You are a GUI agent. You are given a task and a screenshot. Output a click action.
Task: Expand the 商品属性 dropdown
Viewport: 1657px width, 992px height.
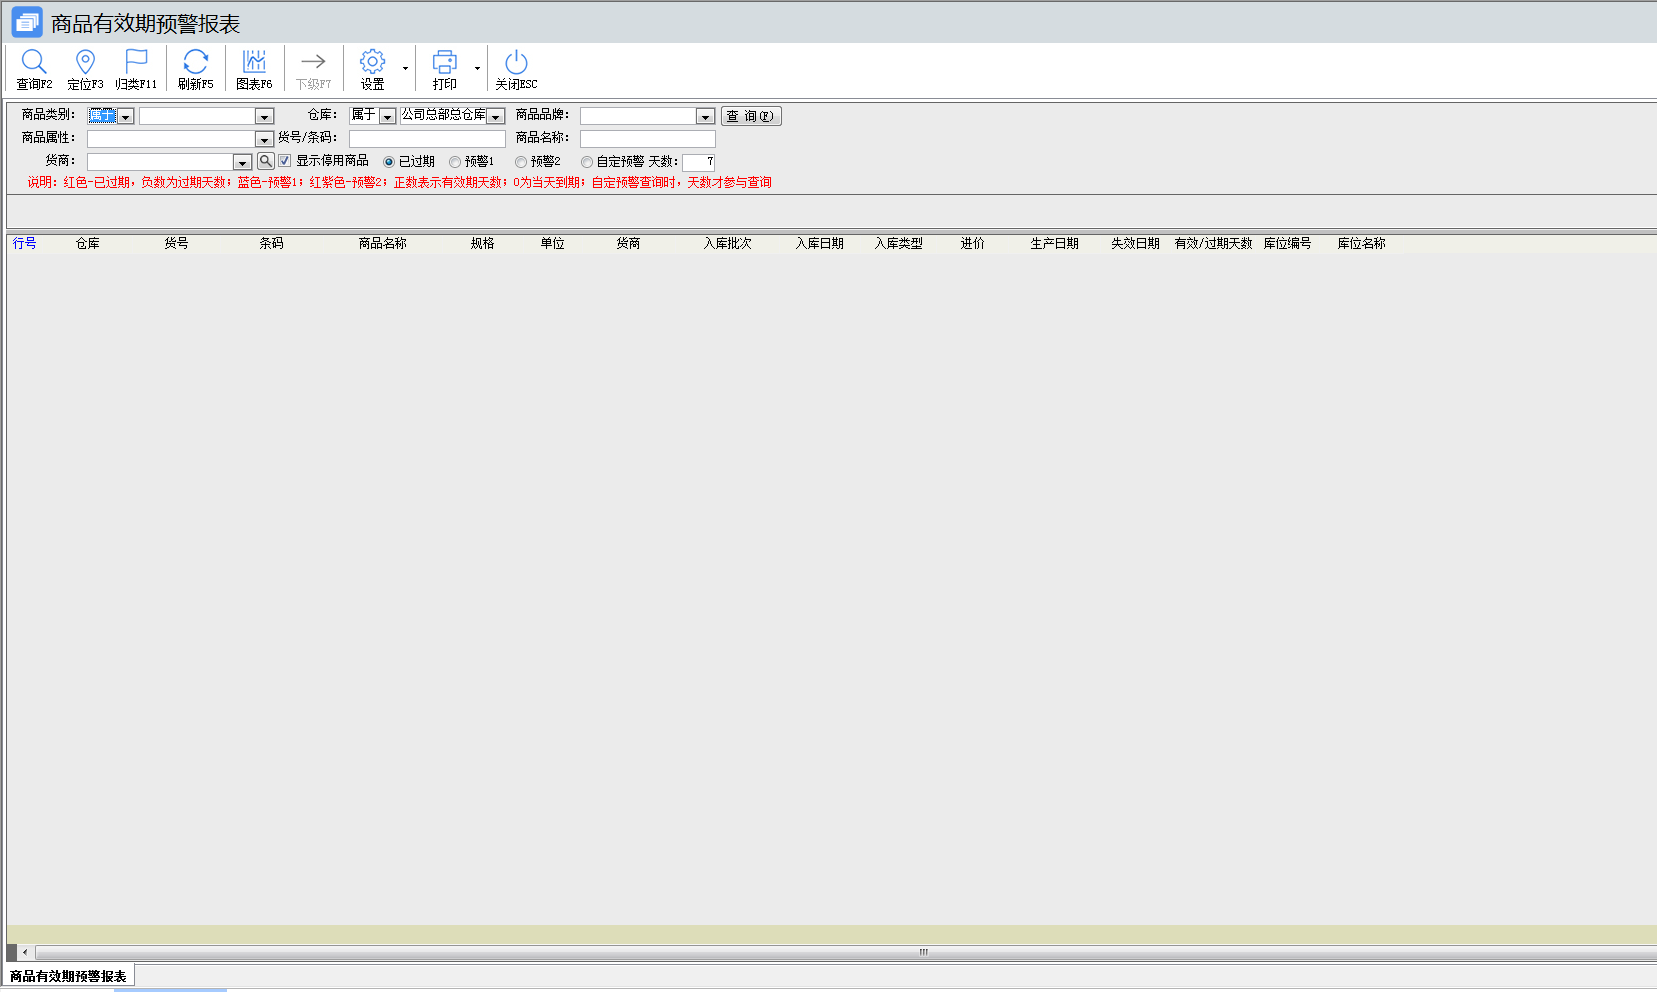coord(264,140)
